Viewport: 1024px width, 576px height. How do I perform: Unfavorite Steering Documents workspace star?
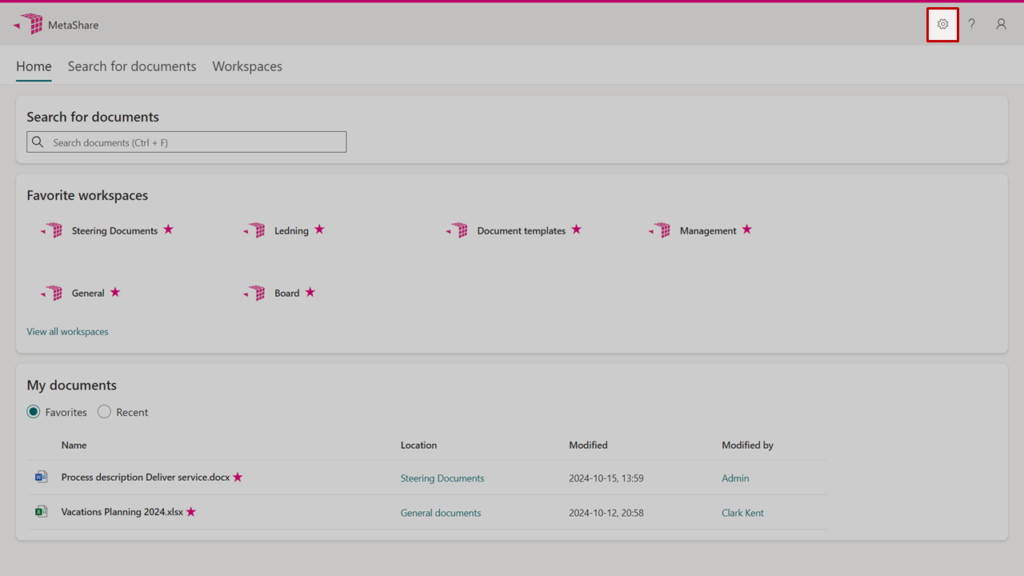[x=168, y=230]
